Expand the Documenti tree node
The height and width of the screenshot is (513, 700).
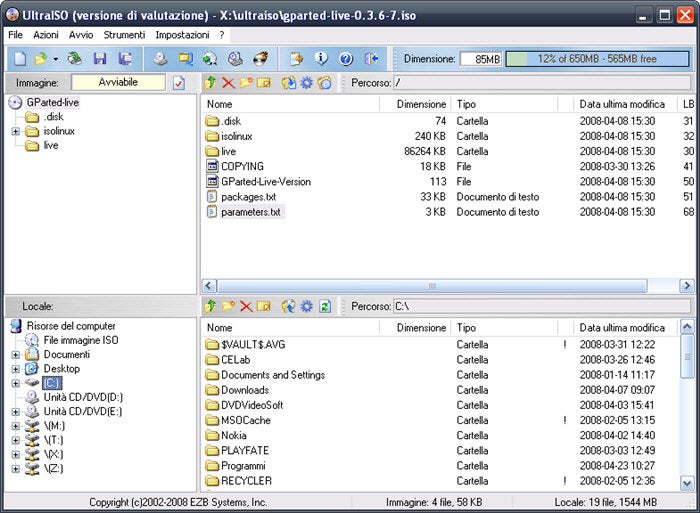(16, 355)
